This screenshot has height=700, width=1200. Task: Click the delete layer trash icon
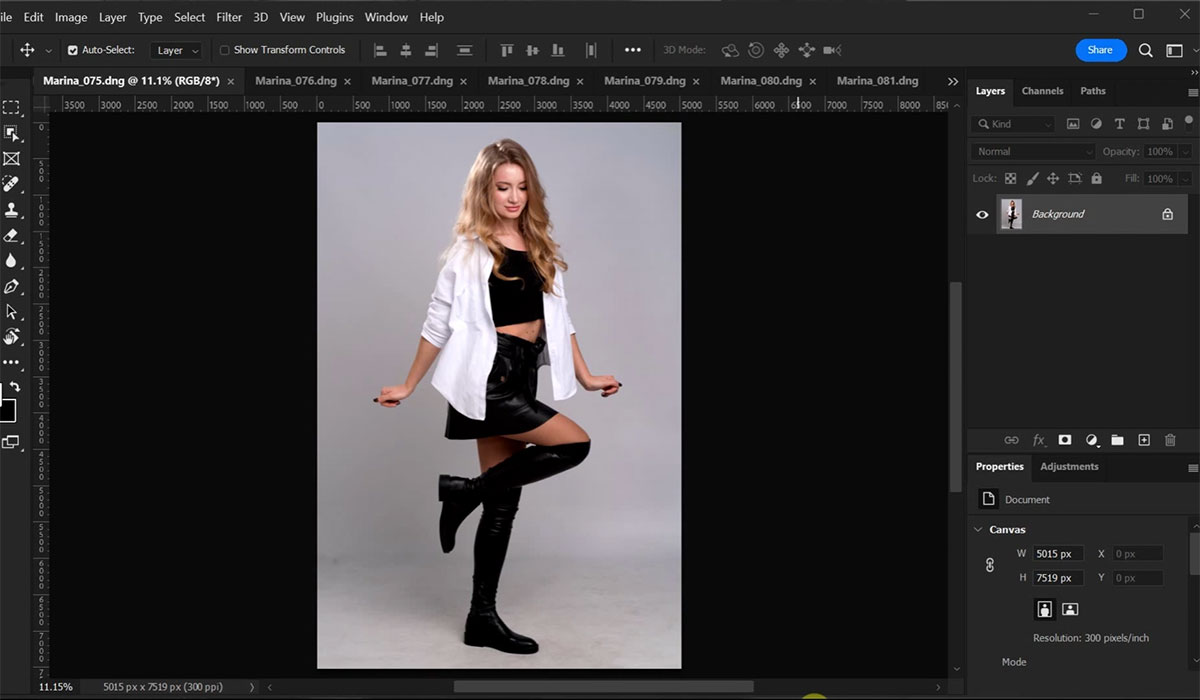pyautogui.click(x=1170, y=440)
